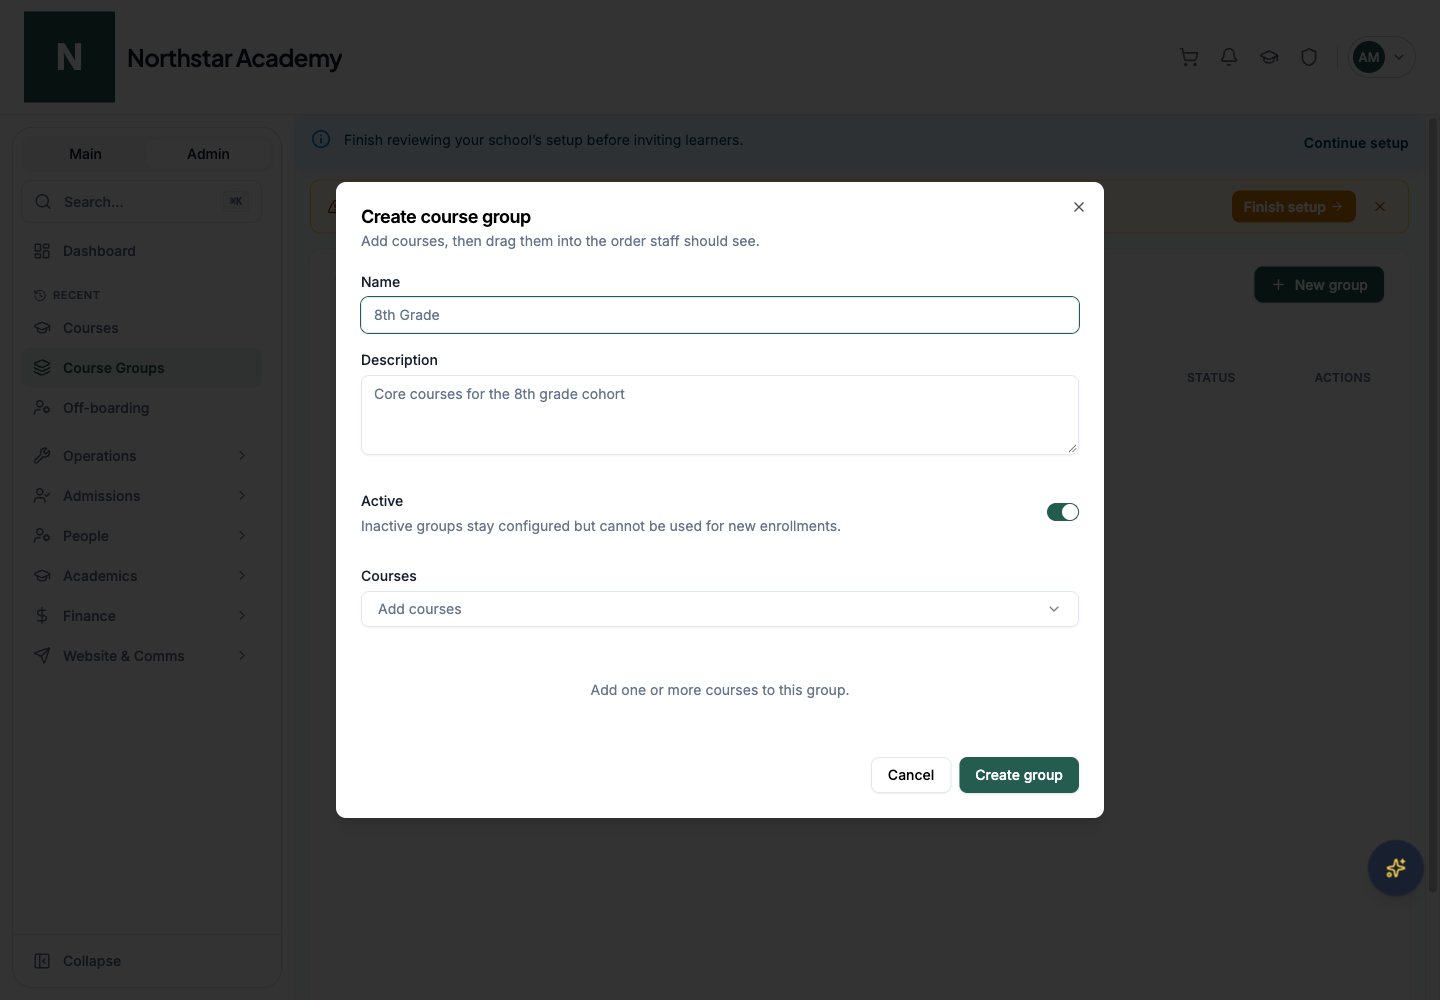The image size is (1440, 1000).
Task: Click the Dashboard grid icon in sidebar
Action: (x=42, y=251)
